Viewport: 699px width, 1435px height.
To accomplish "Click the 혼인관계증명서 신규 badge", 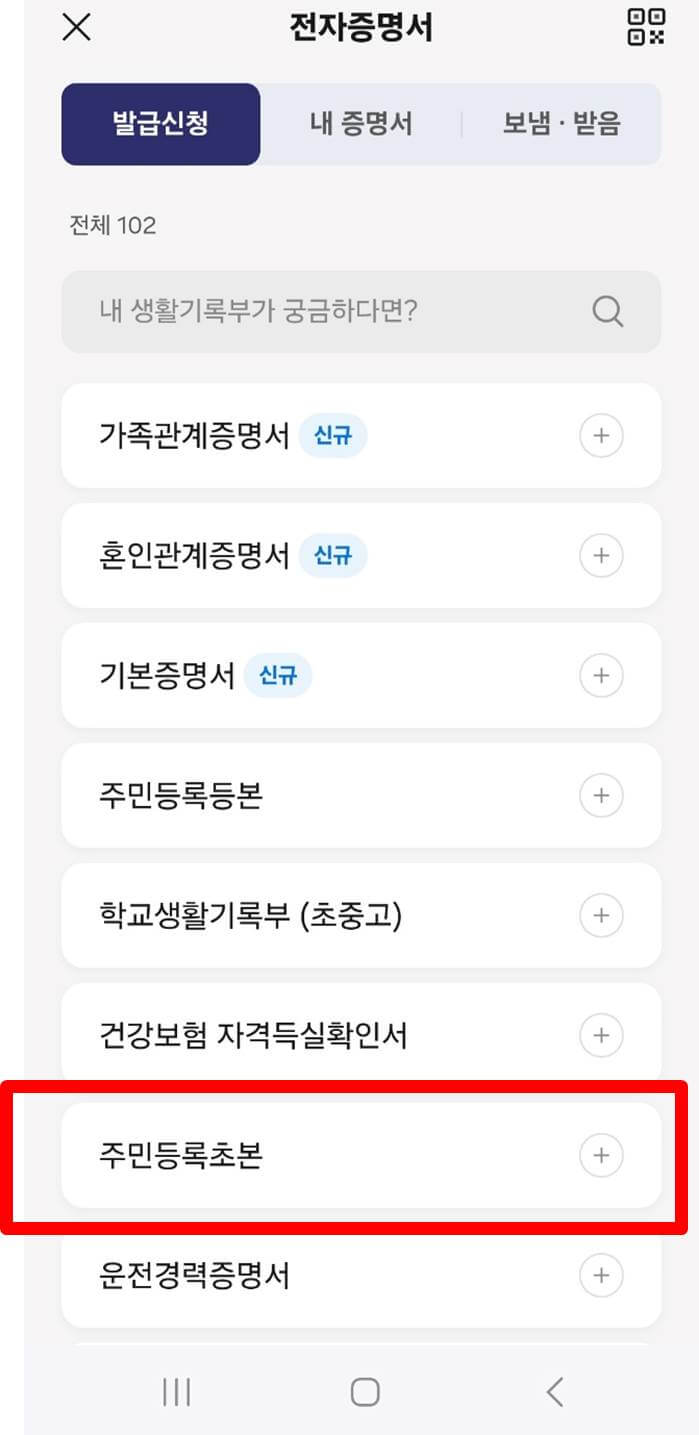I will pos(333,556).
